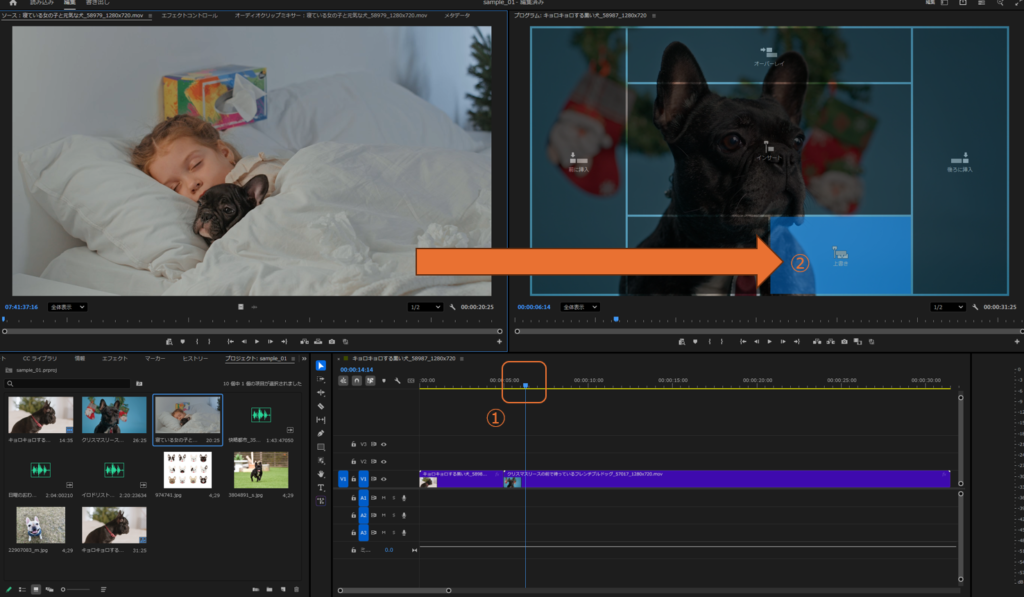Screen dimensions: 1024x597
Task: Open timeline display settings wrench icon
Action: [x=397, y=380]
